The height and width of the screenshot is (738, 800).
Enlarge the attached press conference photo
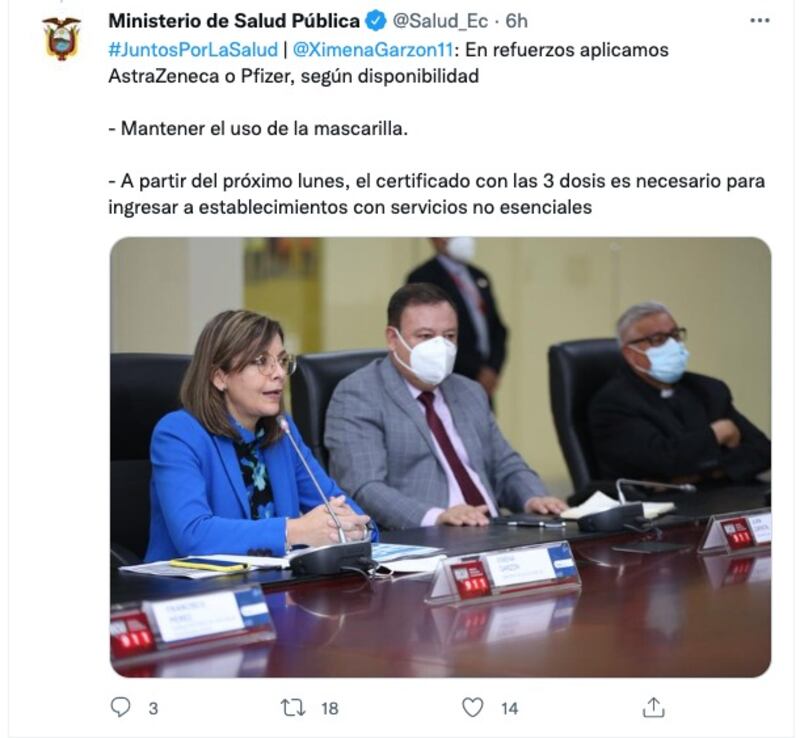440,457
